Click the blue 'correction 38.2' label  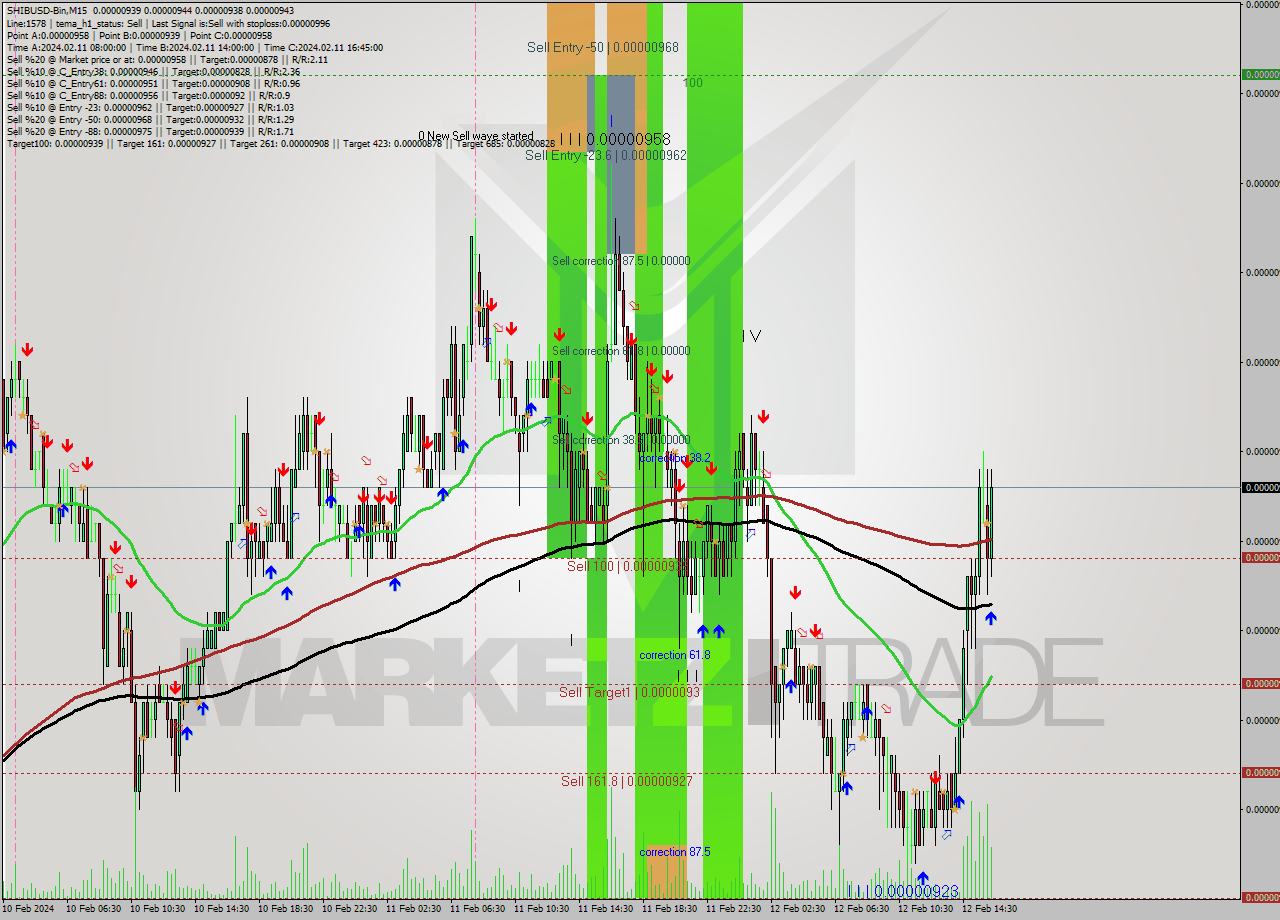675,457
